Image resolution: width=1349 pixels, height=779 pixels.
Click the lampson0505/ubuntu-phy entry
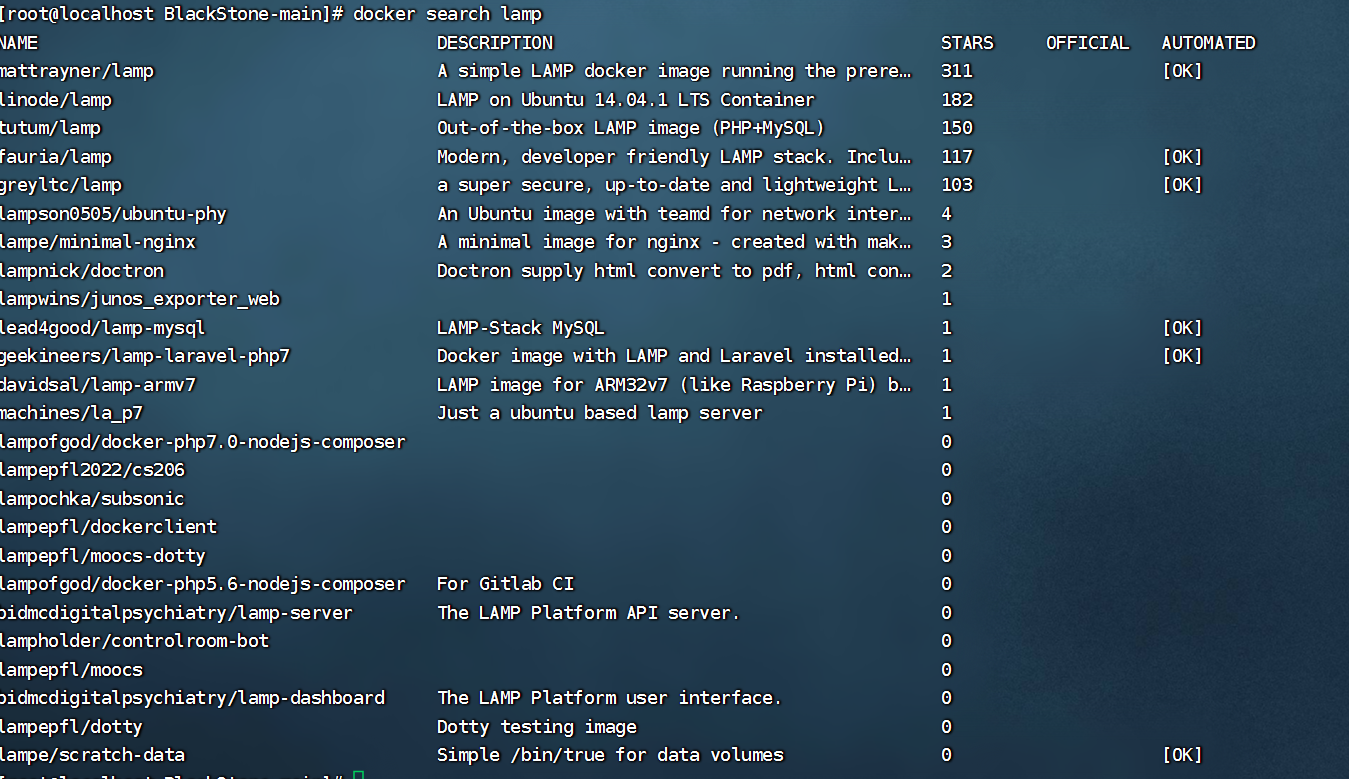pyautogui.click(x=114, y=214)
